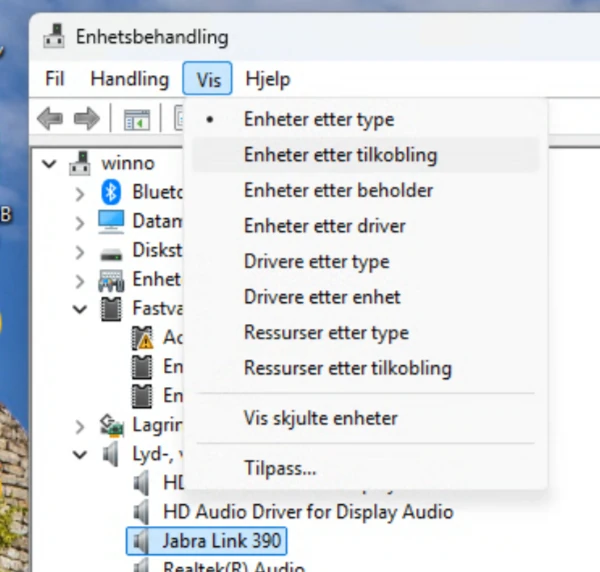The image size is (600, 572).
Task: Click the warning firmware icon beside Ac
Action: (142, 338)
